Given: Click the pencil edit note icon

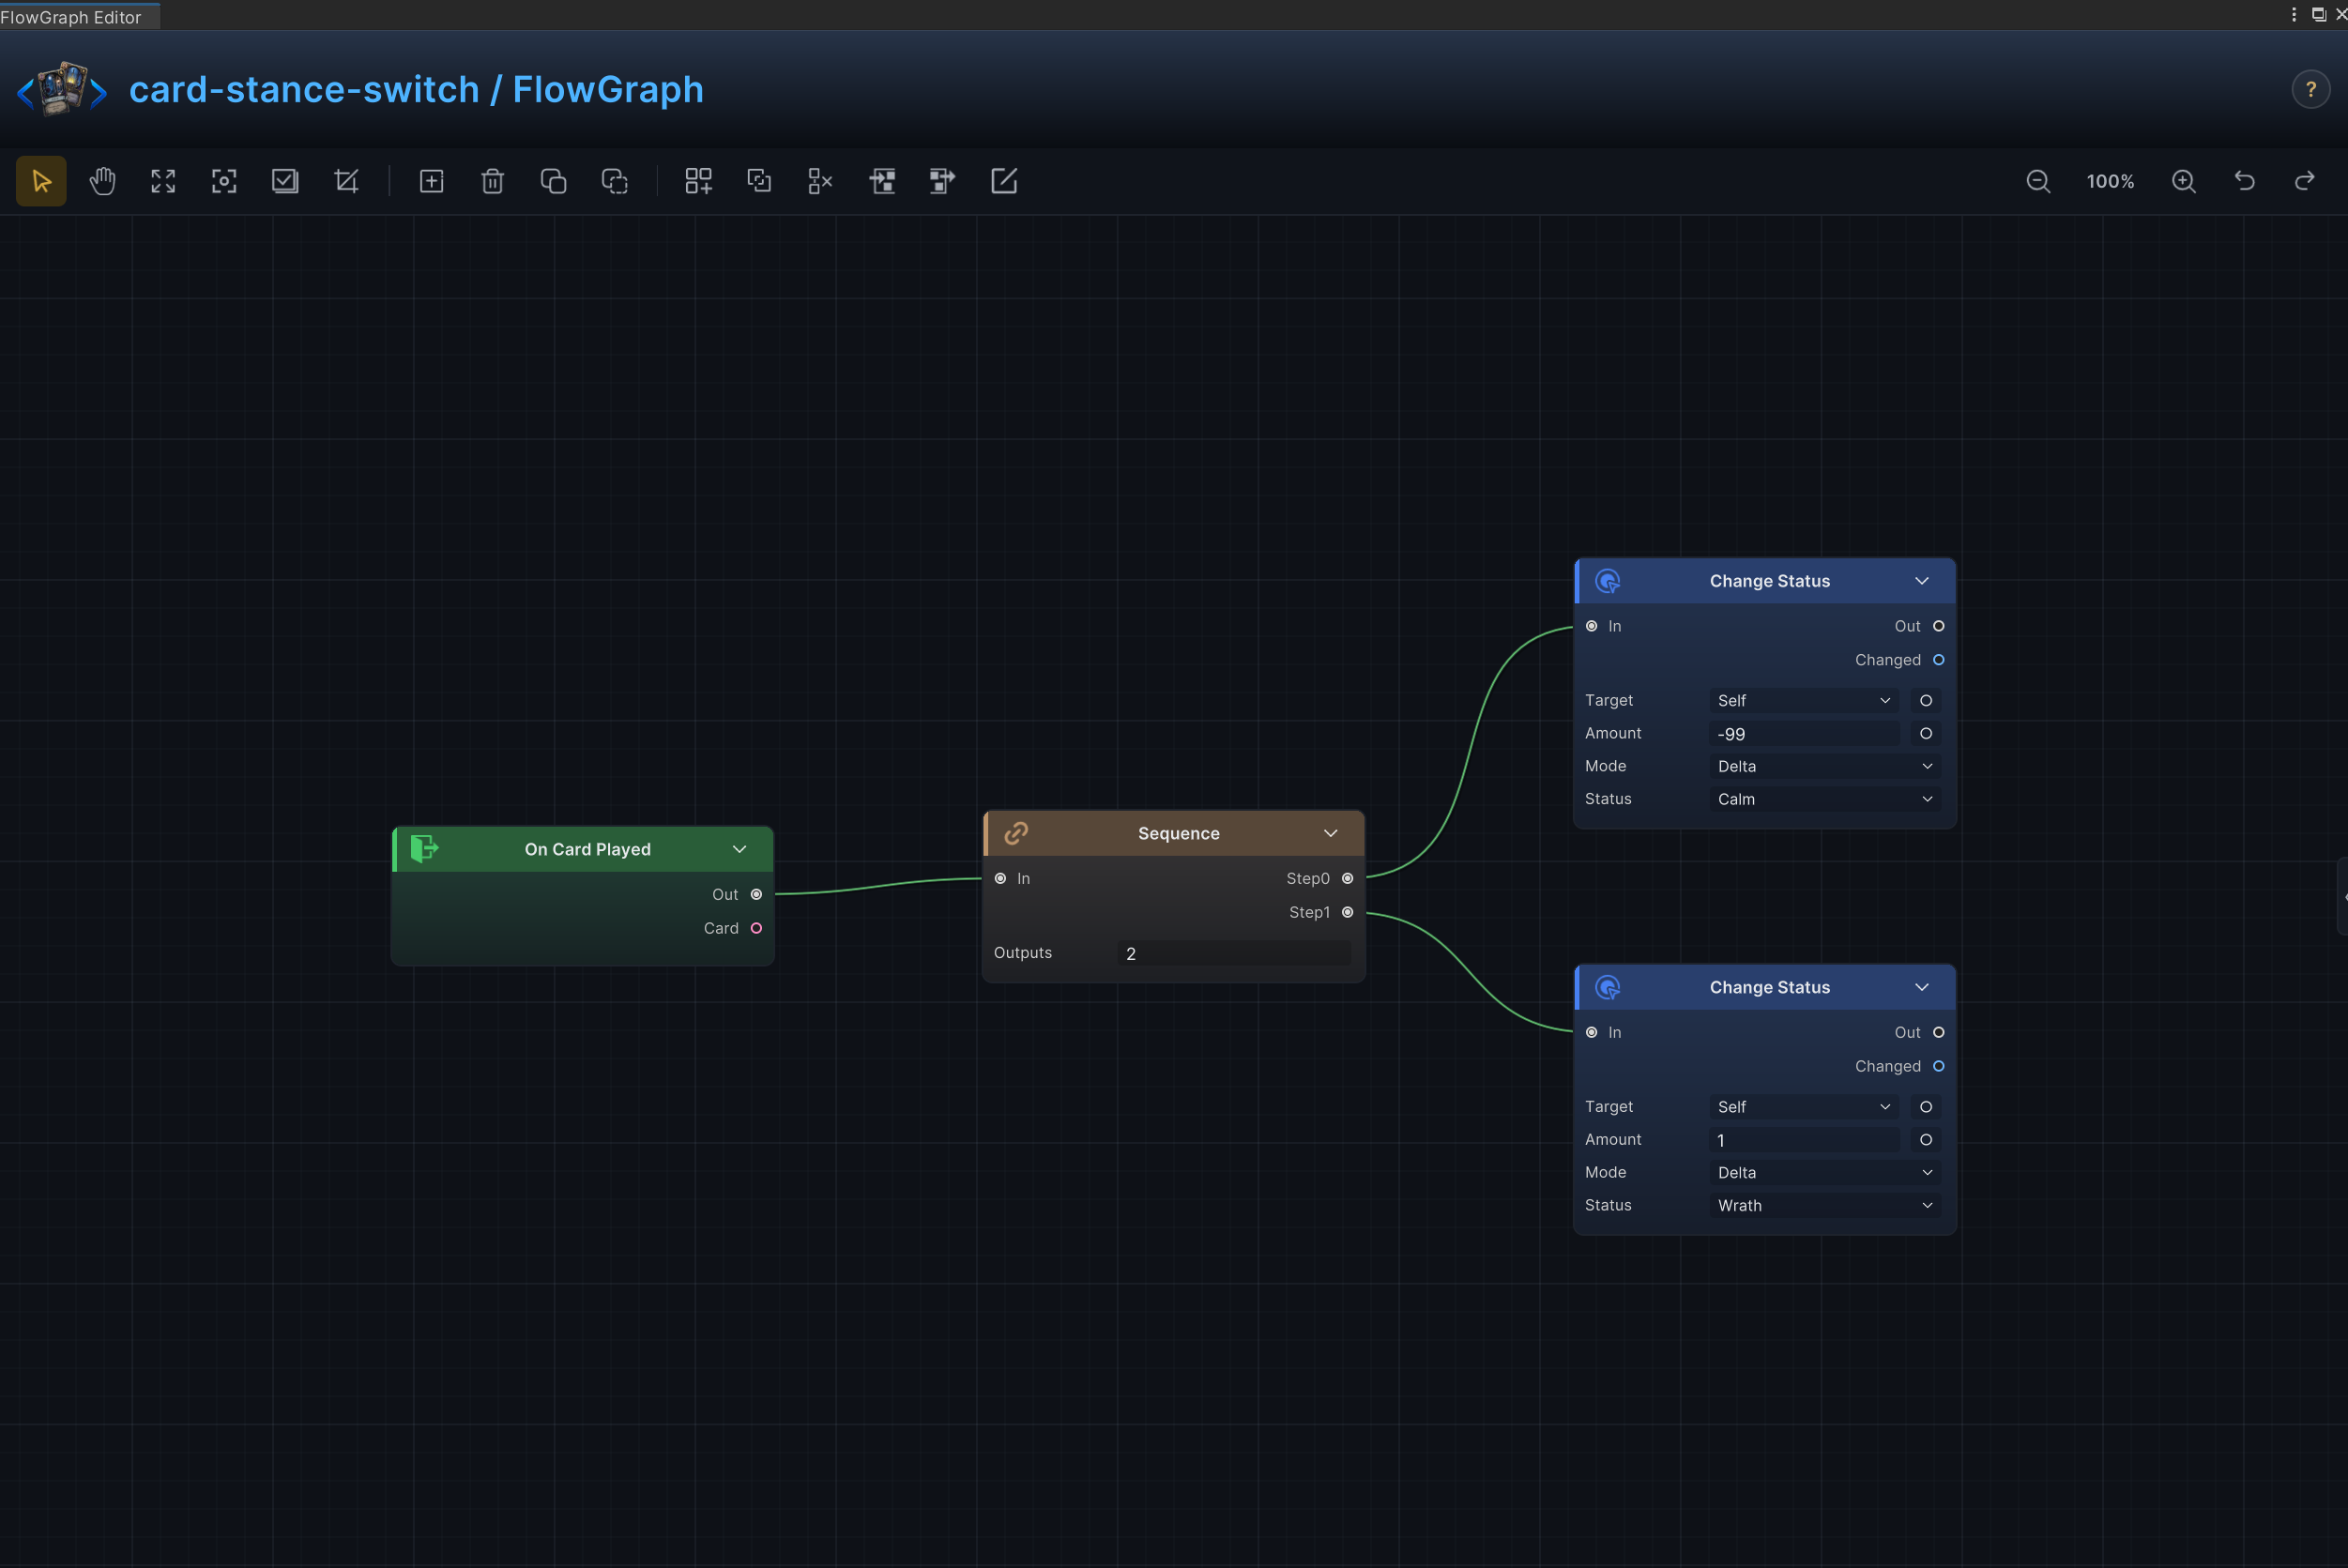Looking at the screenshot, I should 1004,181.
